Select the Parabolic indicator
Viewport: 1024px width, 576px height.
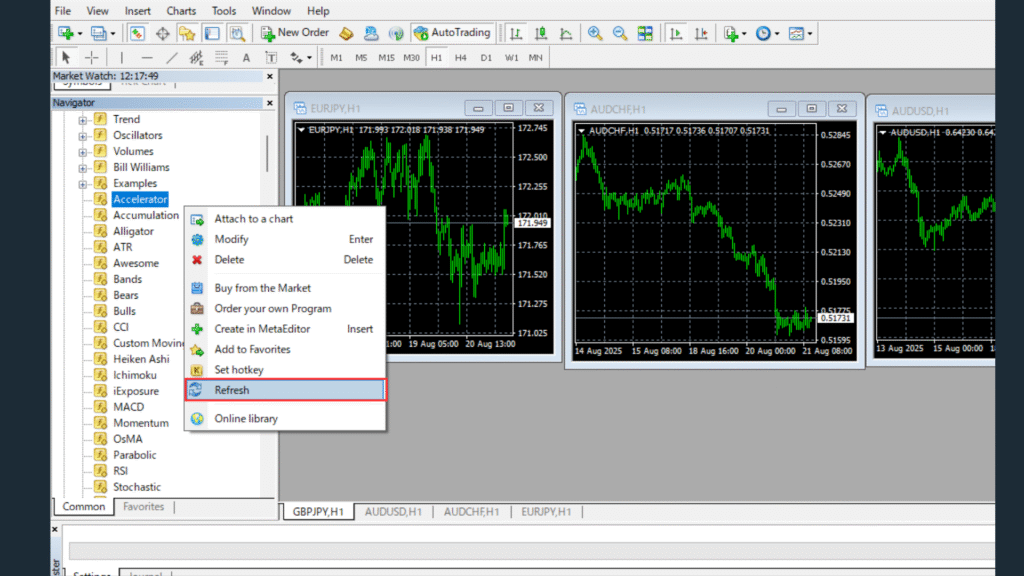pos(135,455)
